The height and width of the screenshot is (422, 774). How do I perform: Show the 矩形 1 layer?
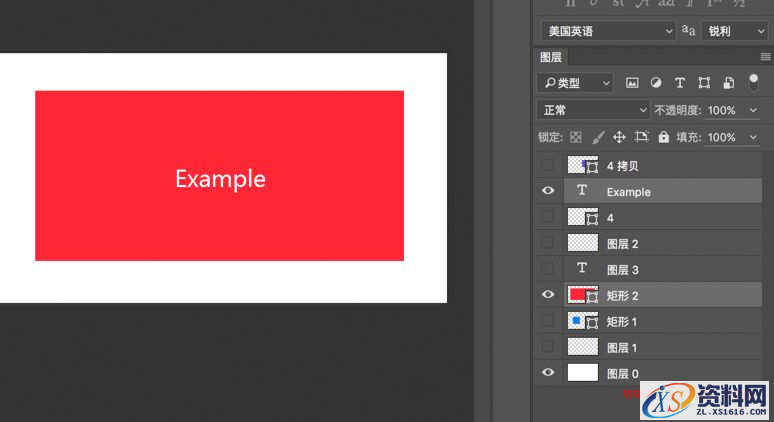(x=547, y=321)
